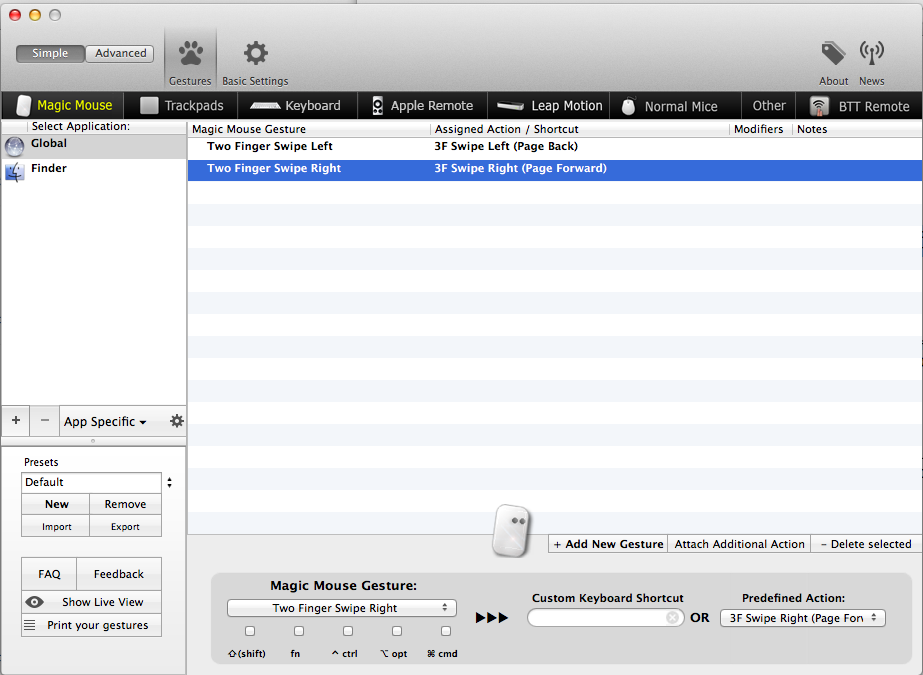The width and height of the screenshot is (923, 675).
Task: Open the Gestures paw toolbar icon
Action: [x=190, y=54]
